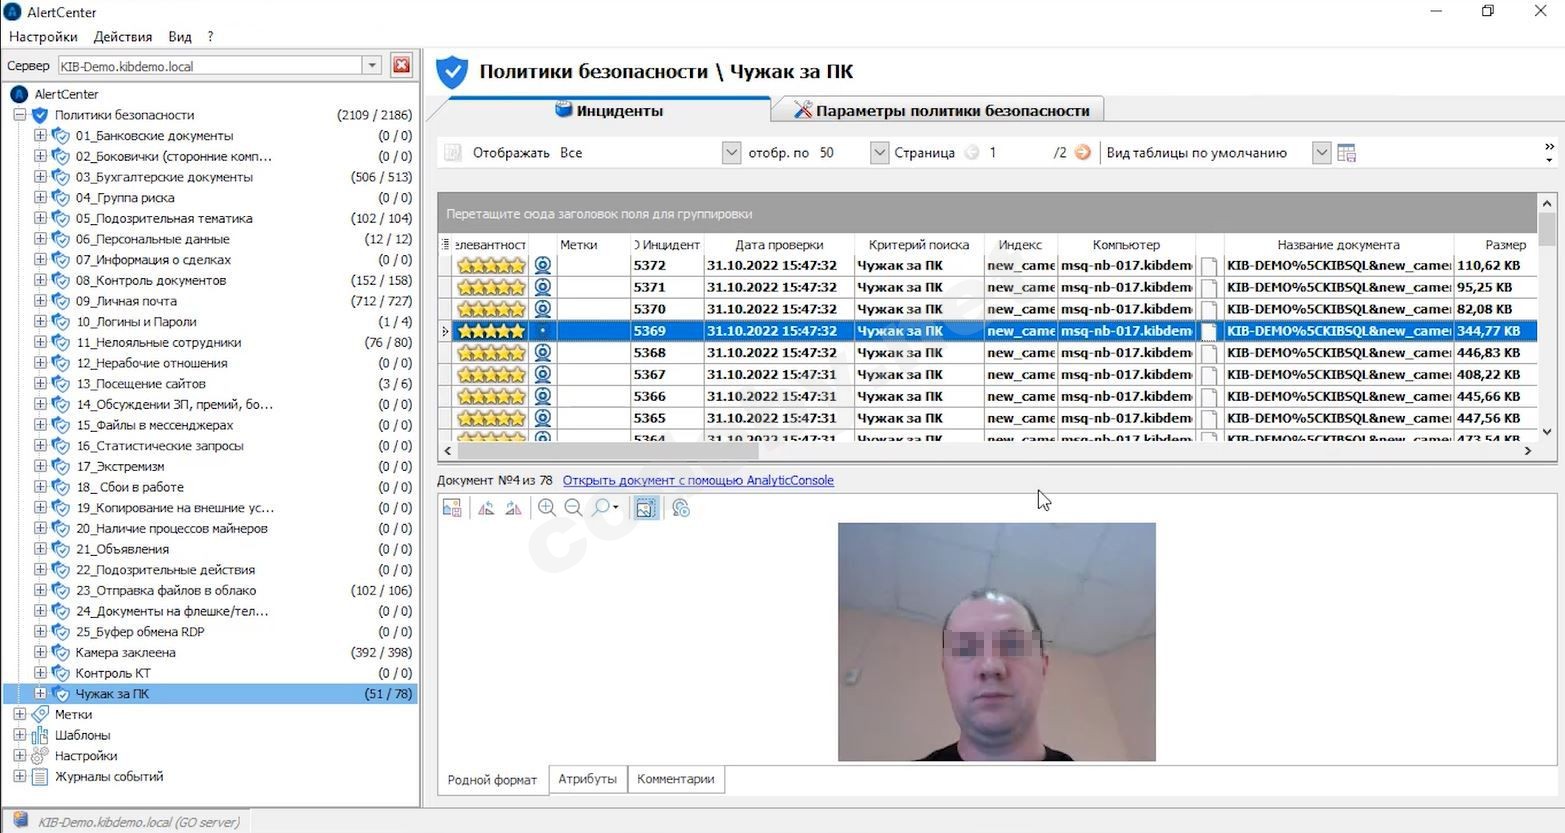Viewport: 1565px width, 833px height.
Task: Zoom out of the webcam image
Action: coord(573,508)
